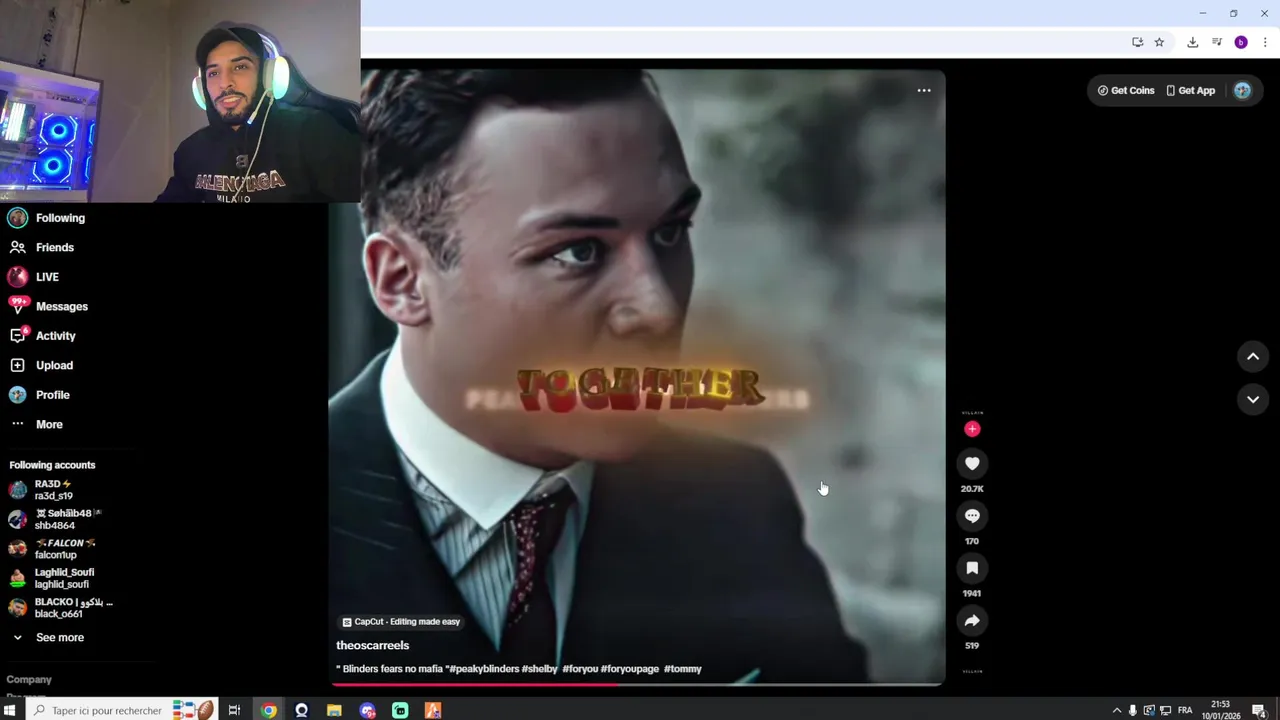
Task: Open followed account laghlid_soufi
Action: point(52,578)
